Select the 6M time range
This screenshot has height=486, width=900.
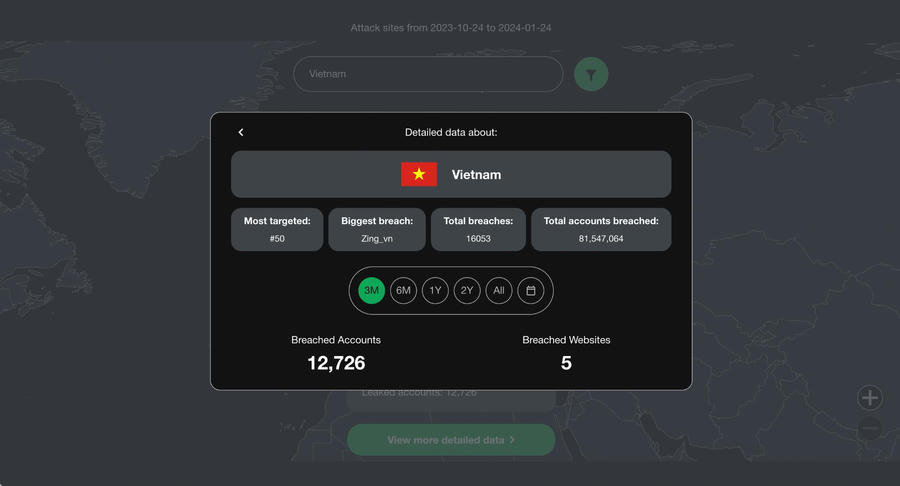(x=404, y=290)
